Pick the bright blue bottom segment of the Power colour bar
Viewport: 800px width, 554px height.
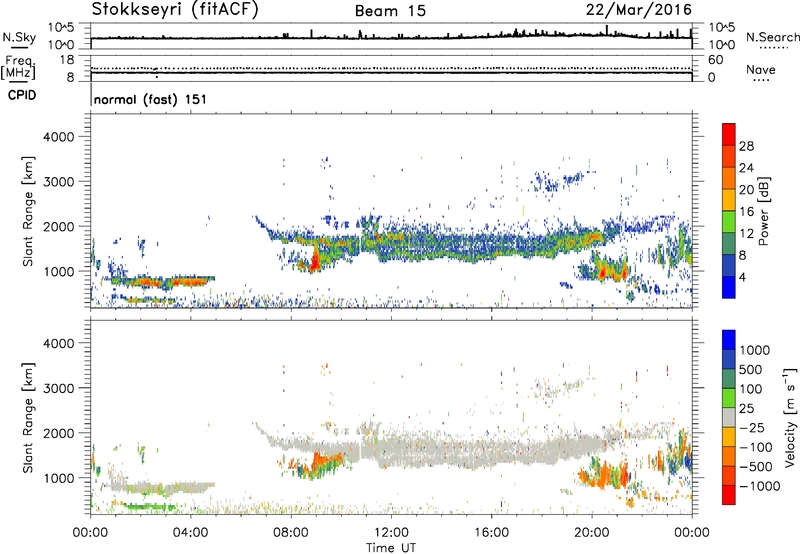point(729,287)
